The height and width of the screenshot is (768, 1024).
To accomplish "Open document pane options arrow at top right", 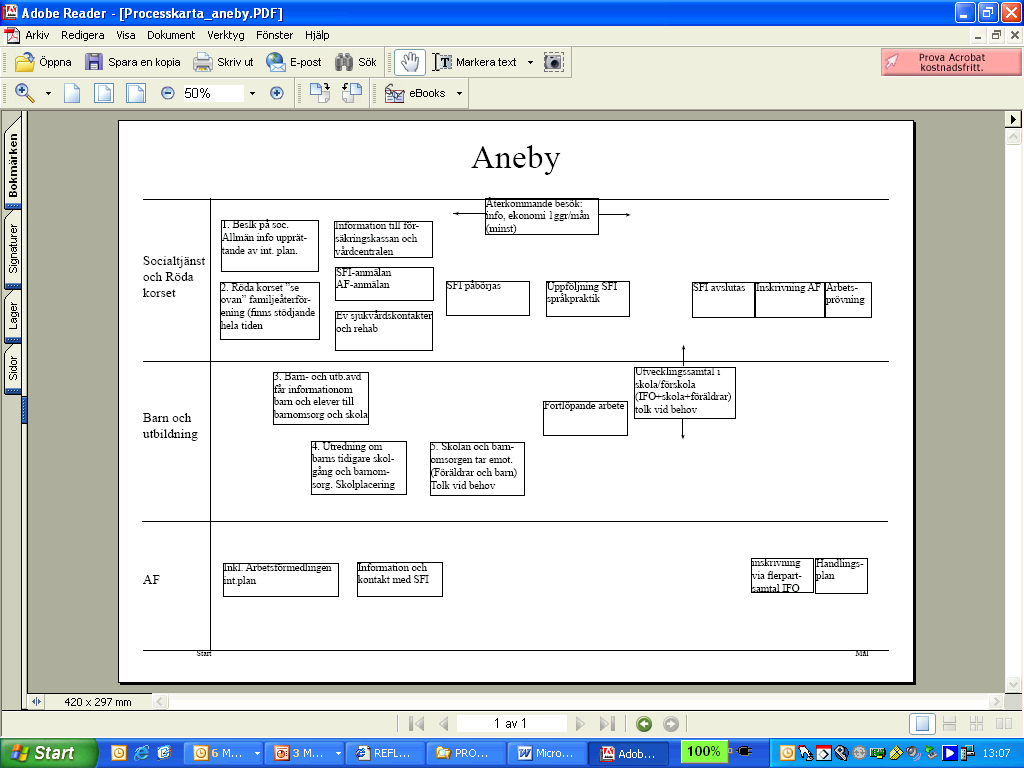I will point(1012,119).
